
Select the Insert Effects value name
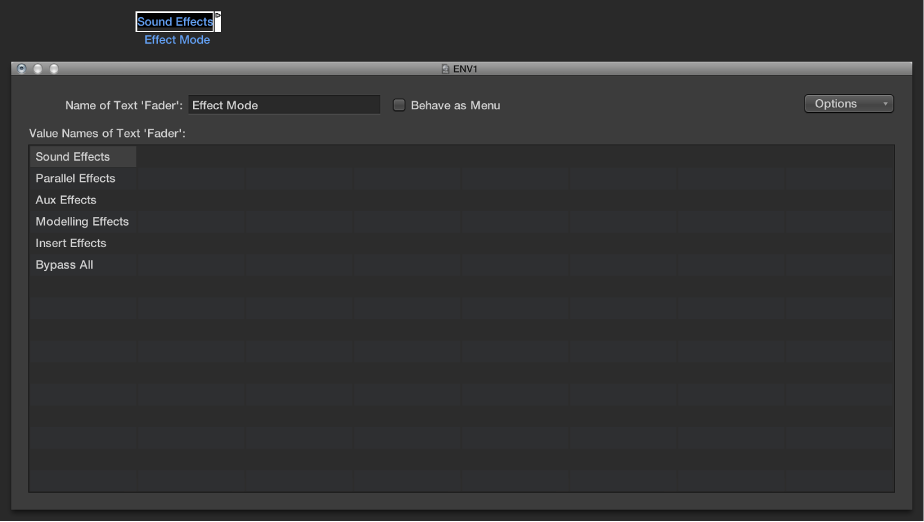tap(83, 243)
